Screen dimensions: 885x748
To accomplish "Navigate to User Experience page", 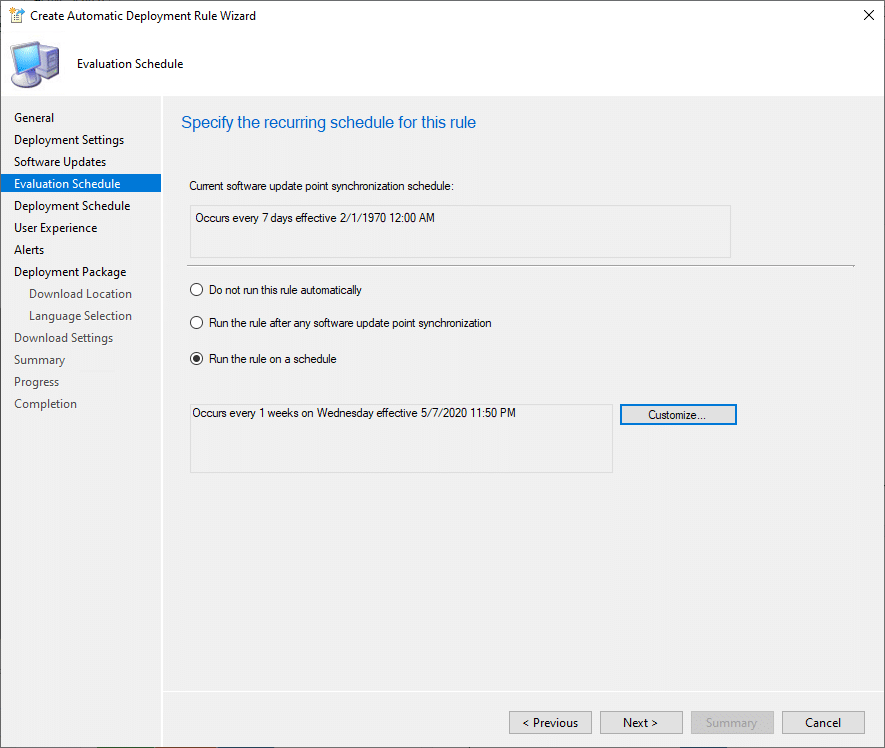I will tap(56, 228).
